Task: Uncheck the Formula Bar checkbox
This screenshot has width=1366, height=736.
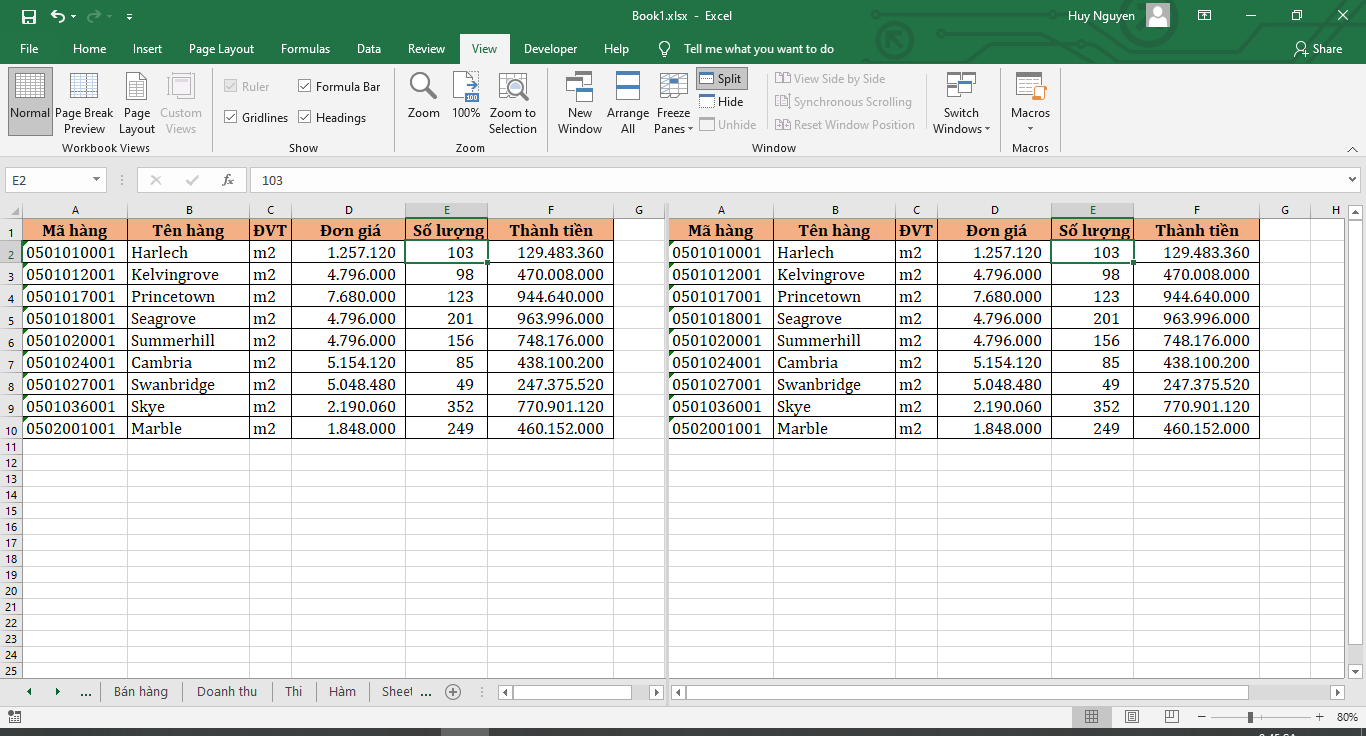Action: coord(305,87)
